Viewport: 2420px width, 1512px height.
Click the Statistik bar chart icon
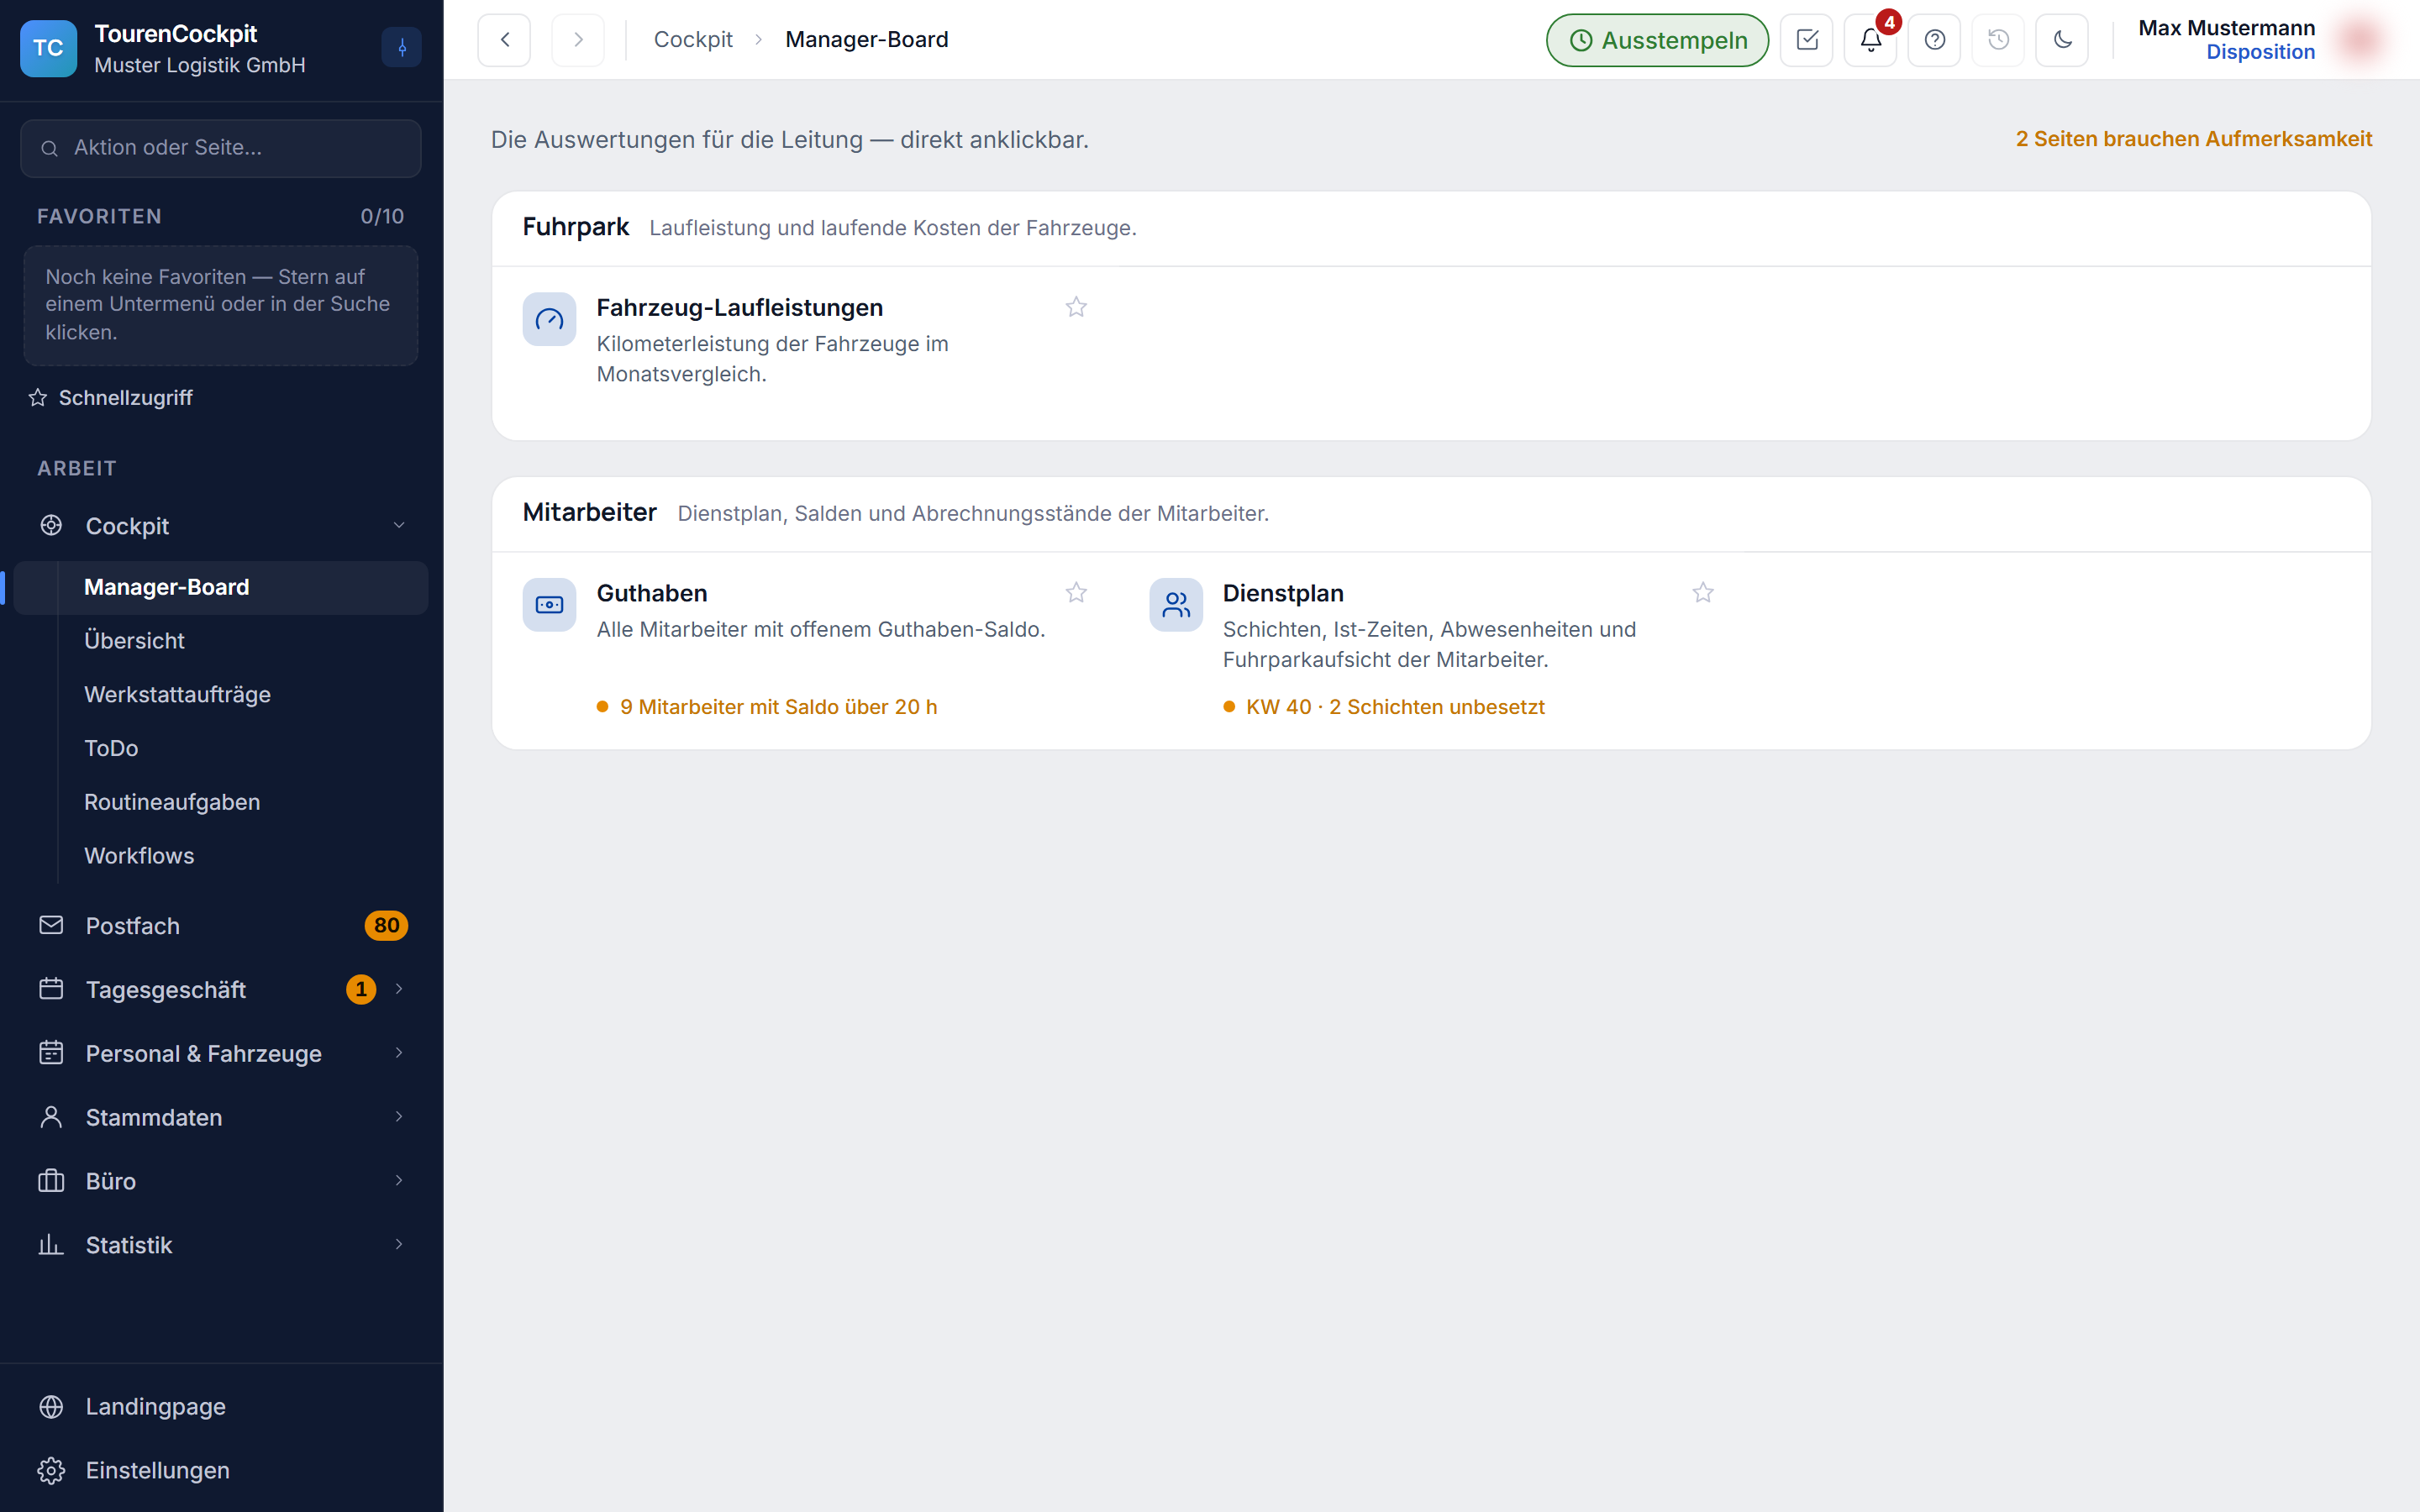click(51, 1245)
